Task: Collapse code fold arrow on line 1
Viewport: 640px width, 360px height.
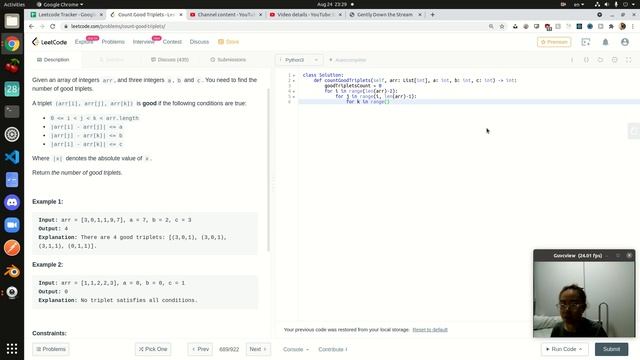Action: tap(294, 75)
